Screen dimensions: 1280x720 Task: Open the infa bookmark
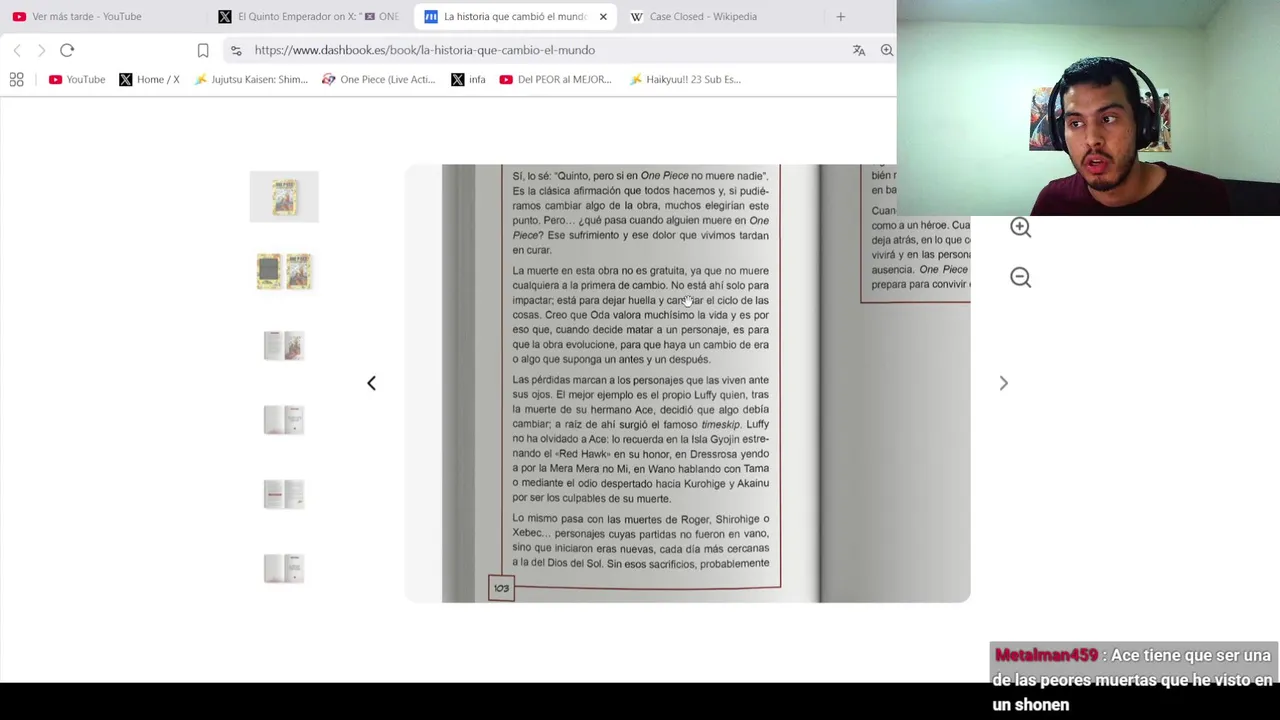tap(468, 79)
